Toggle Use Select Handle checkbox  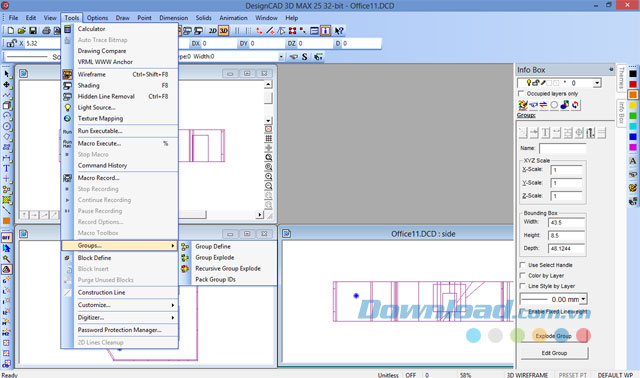coord(522,265)
